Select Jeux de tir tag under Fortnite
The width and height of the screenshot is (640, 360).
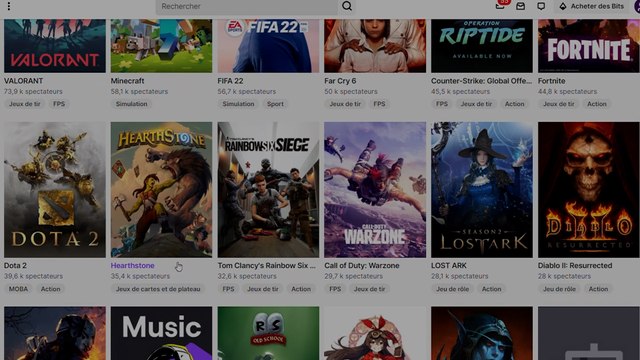click(558, 104)
